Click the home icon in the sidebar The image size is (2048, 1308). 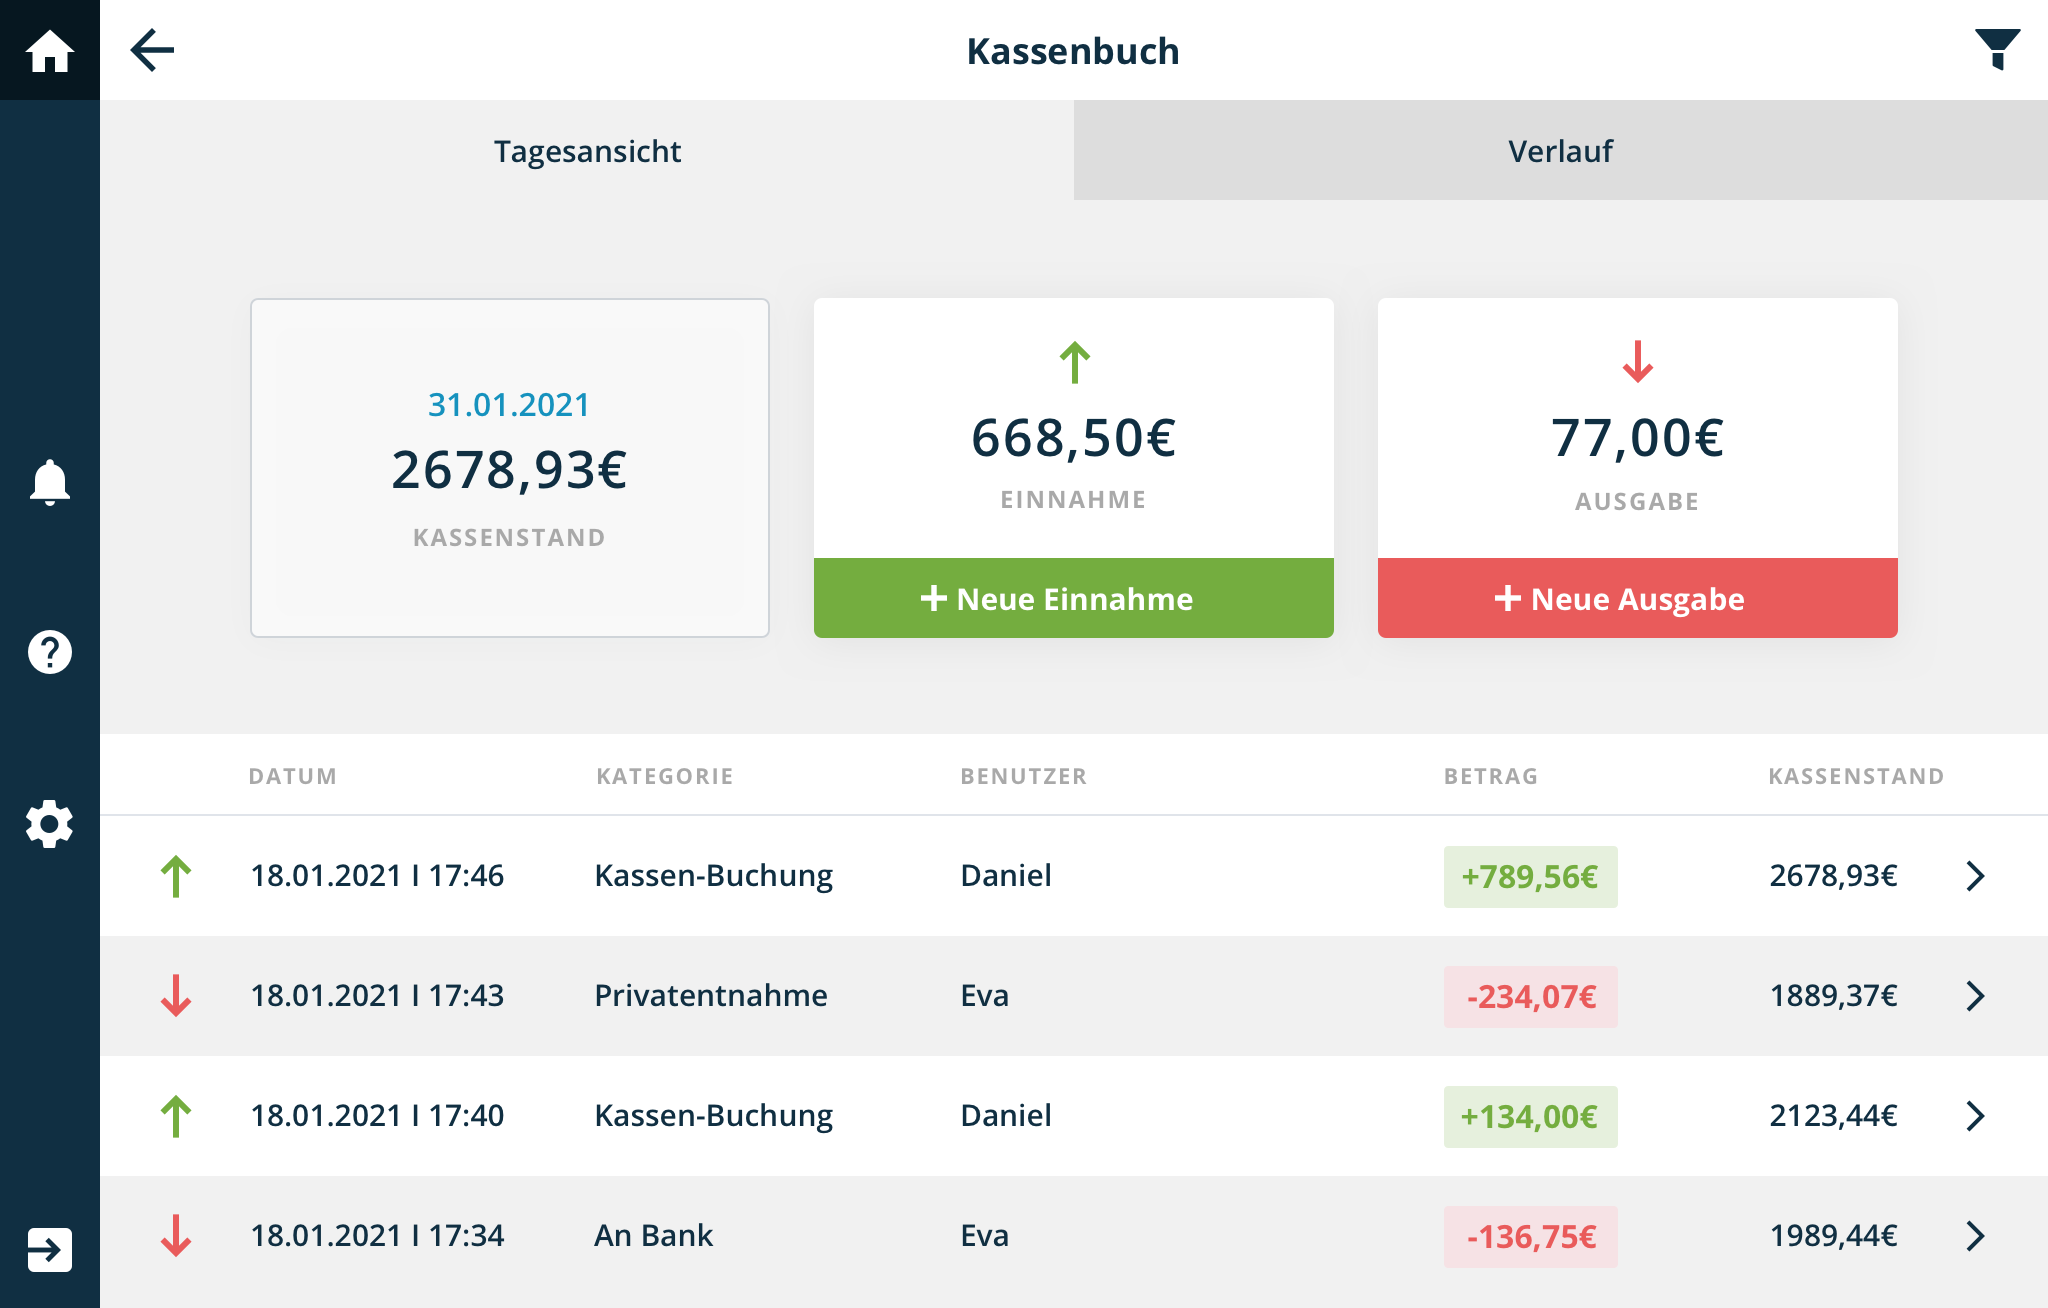point(49,49)
